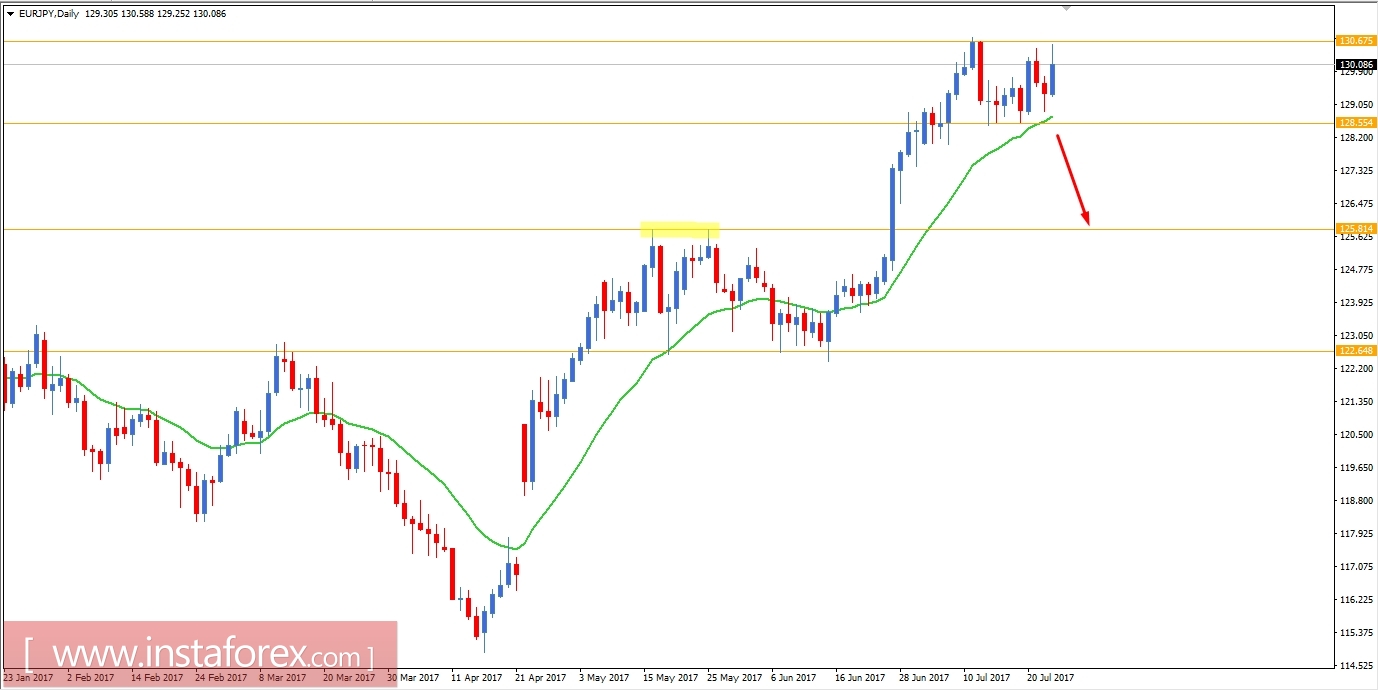
Task: Click the 130.675 resistance price label
Action: [x=1356, y=43]
